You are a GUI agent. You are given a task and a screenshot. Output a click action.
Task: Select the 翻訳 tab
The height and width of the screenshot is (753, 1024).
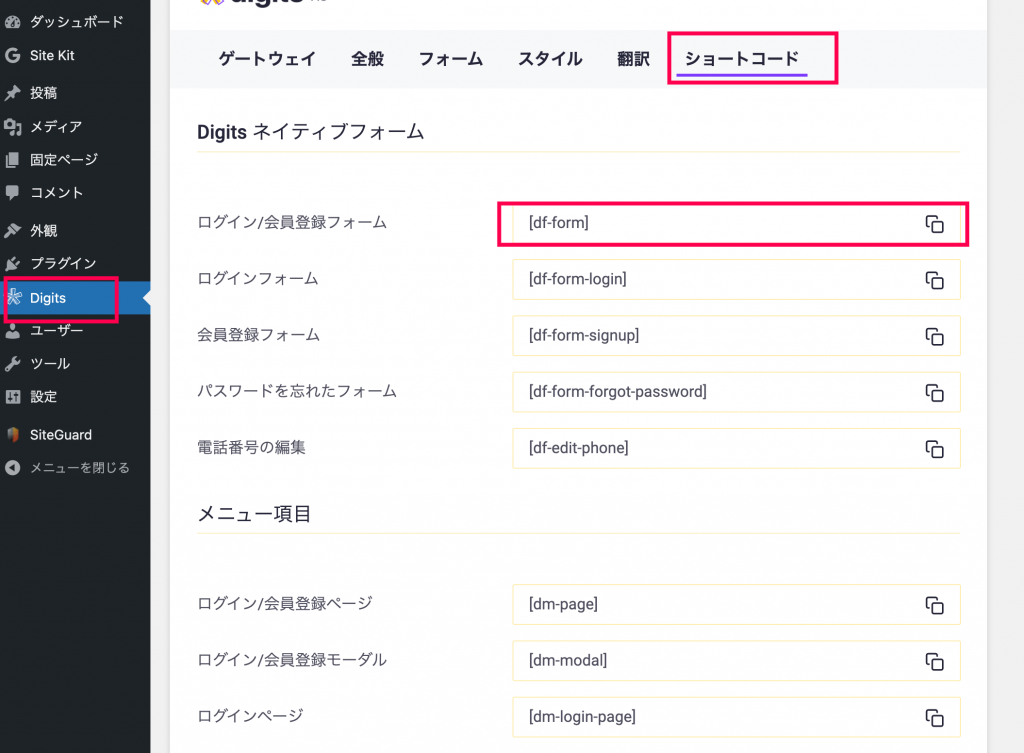[633, 59]
